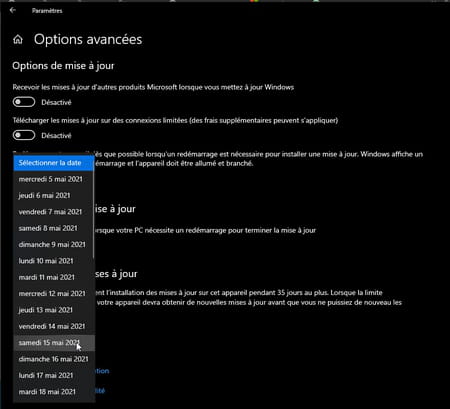Screen dimensions: 450x409
Task: Select jeudi 6 mai 2021
Action: pyautogui.click(x=53, y=196)
